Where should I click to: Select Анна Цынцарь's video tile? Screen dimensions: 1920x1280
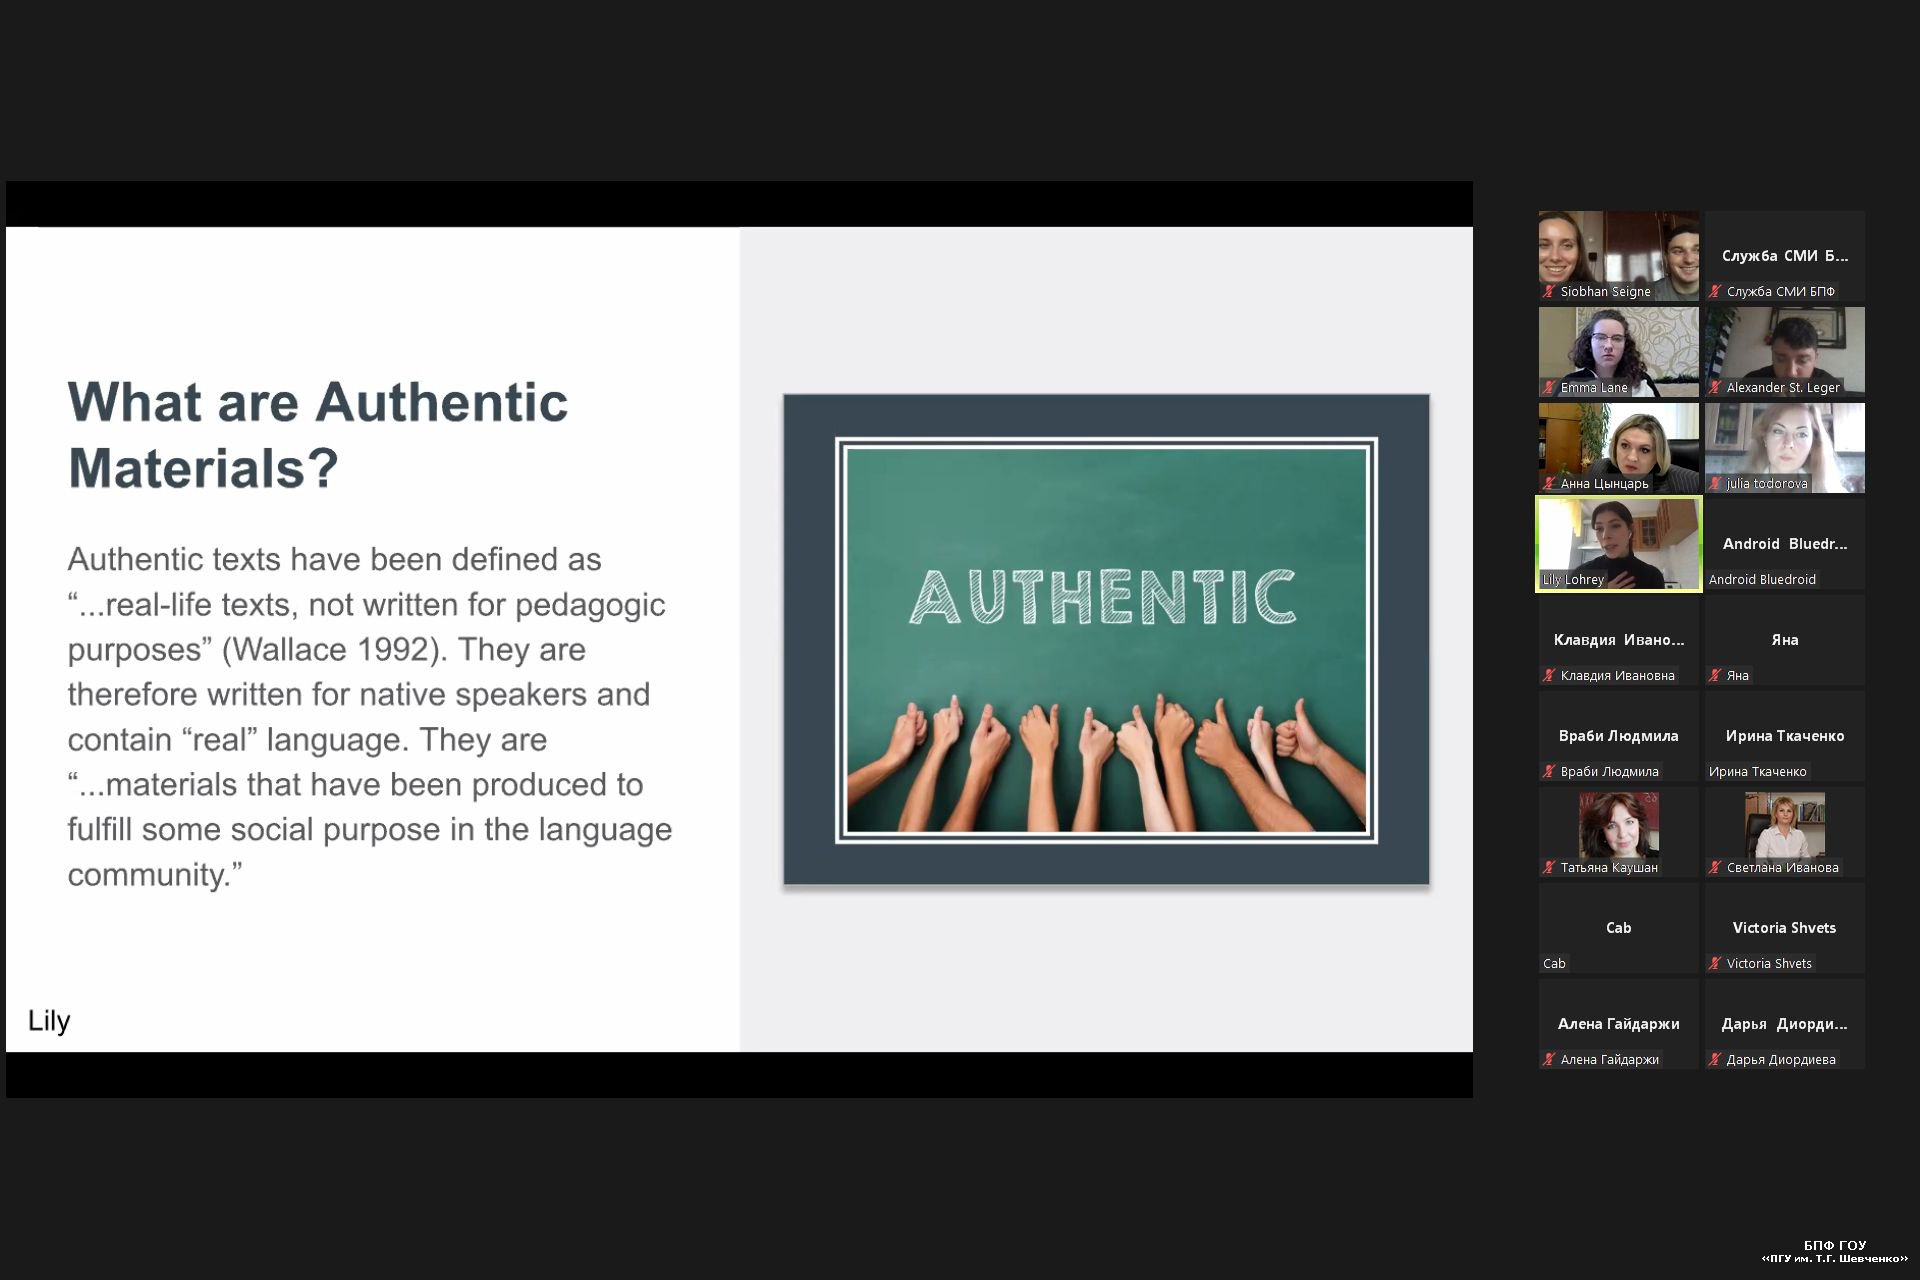pyautogui.click(x=1619, y=447)
